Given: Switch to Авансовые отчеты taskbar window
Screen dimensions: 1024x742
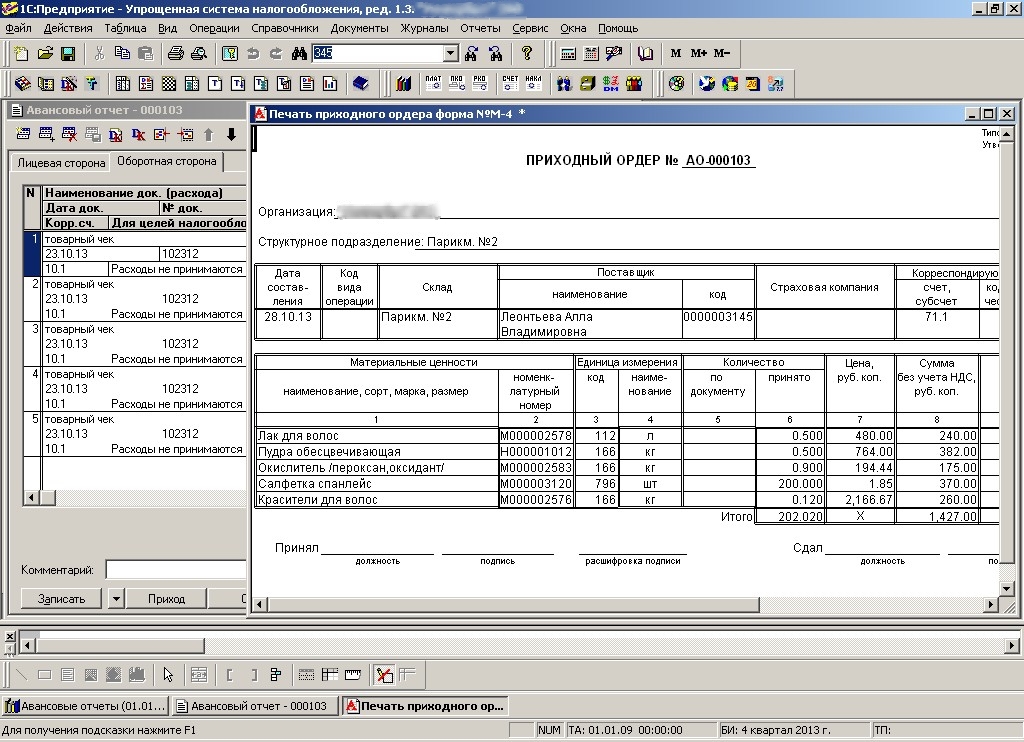Looking at the screenshot, I should (x=85, y=706).
